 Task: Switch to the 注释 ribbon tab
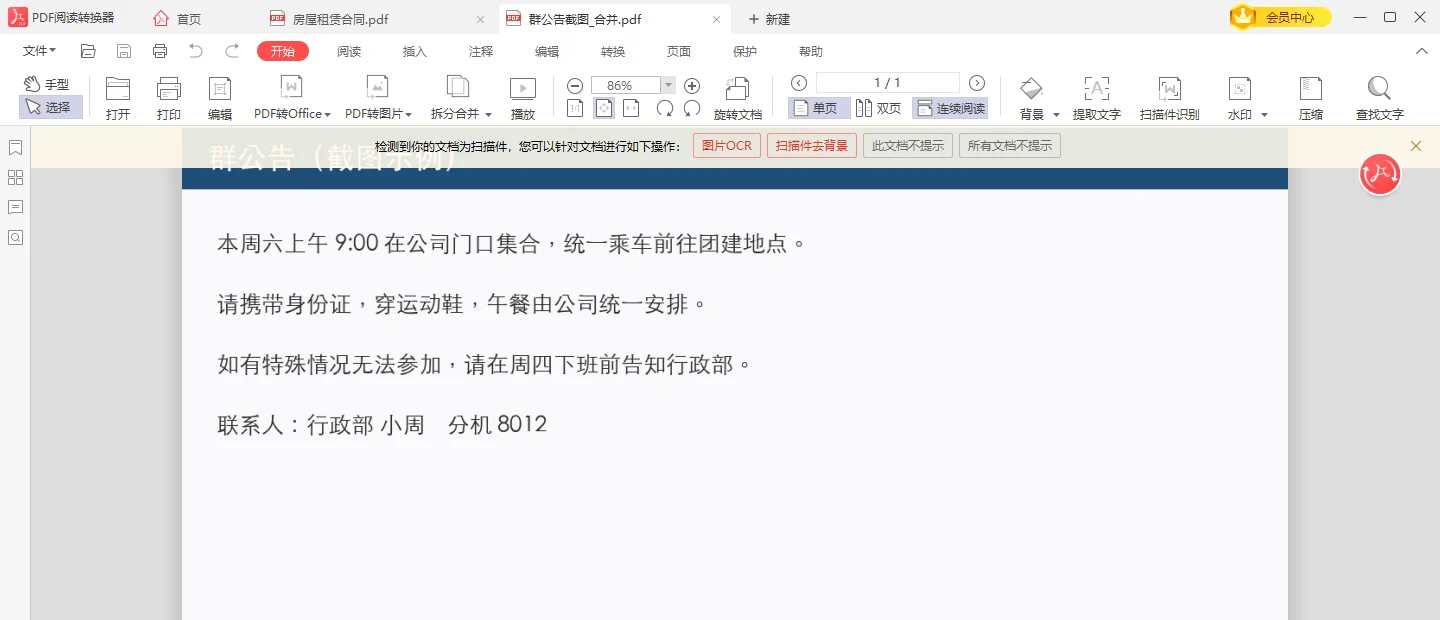(481, 51)
